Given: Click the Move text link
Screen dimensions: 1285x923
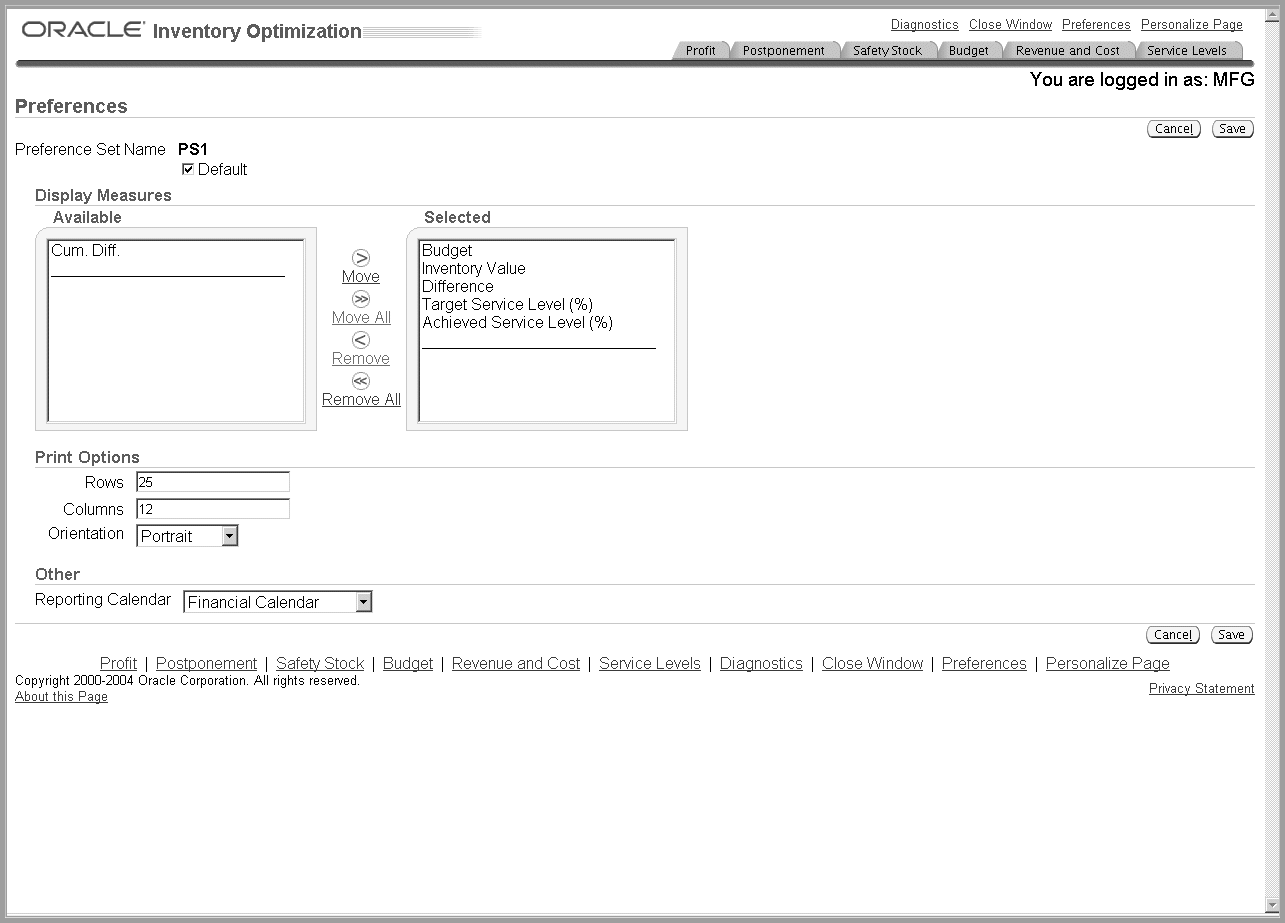Looking at the screenshot, I should click(x=361, y=277).
